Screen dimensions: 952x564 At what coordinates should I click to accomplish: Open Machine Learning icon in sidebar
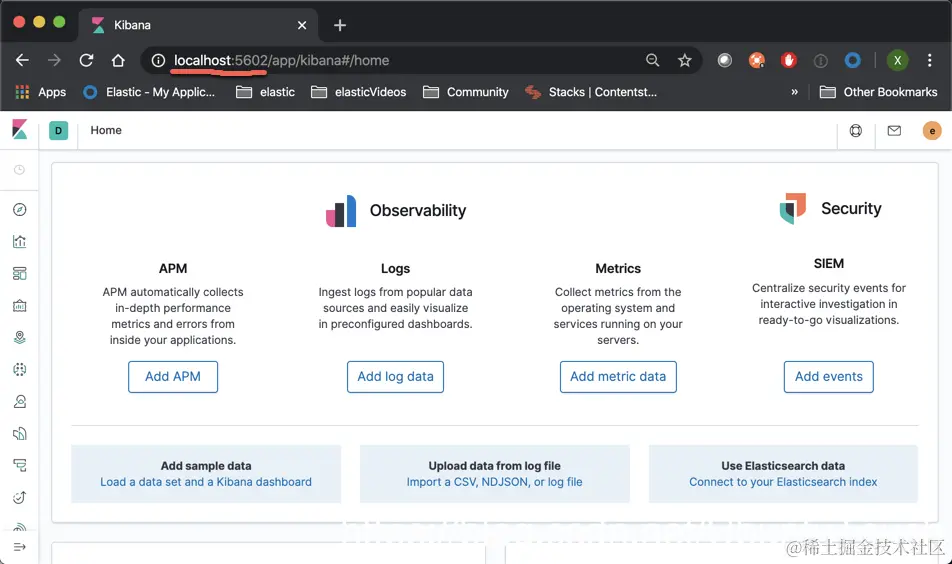point(19,369)
